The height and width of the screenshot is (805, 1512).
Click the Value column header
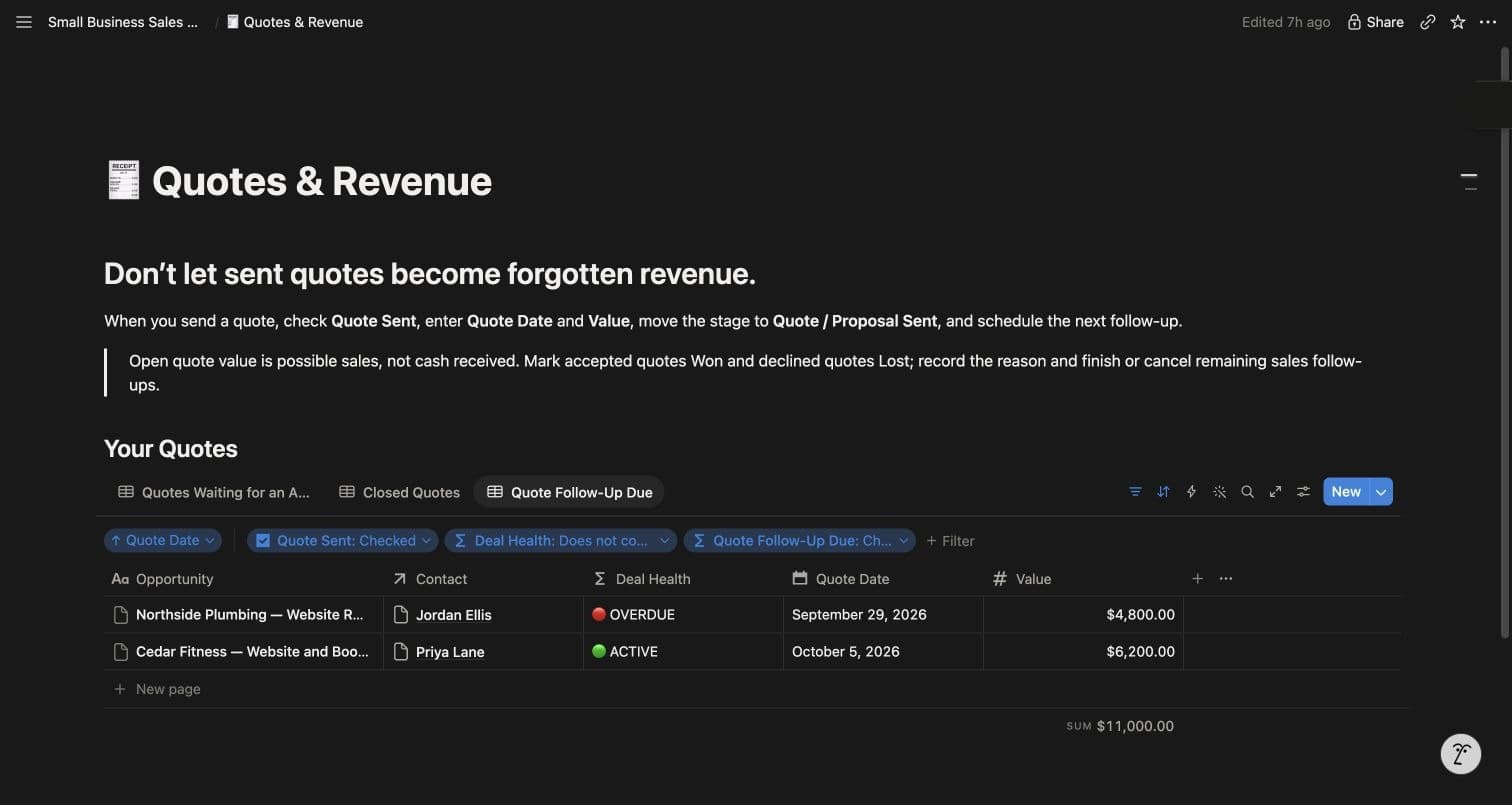point(1083,579)
